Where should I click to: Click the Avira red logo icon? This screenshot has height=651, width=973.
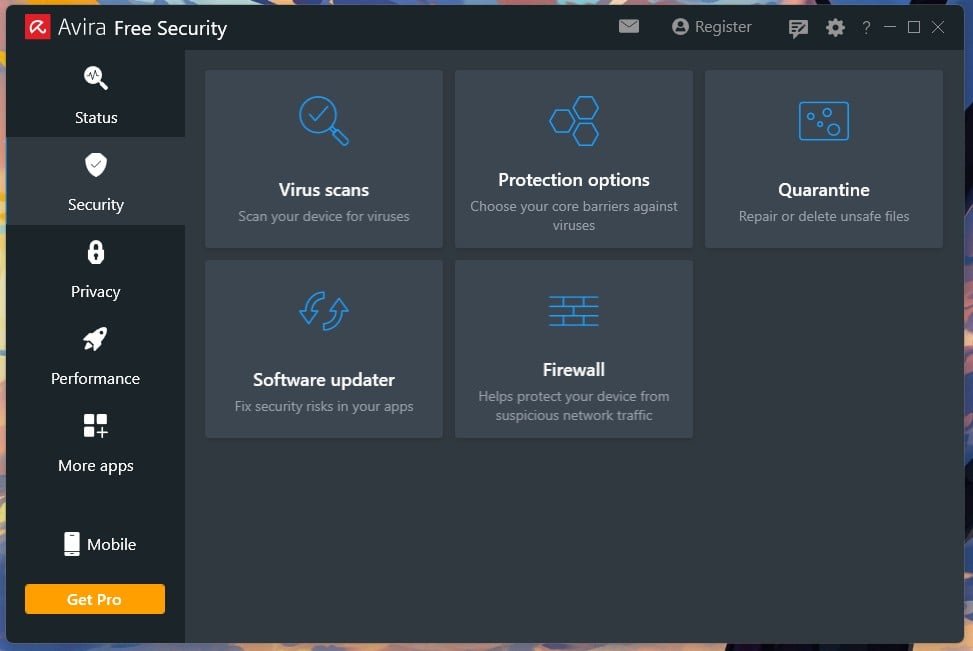point(37,27)
